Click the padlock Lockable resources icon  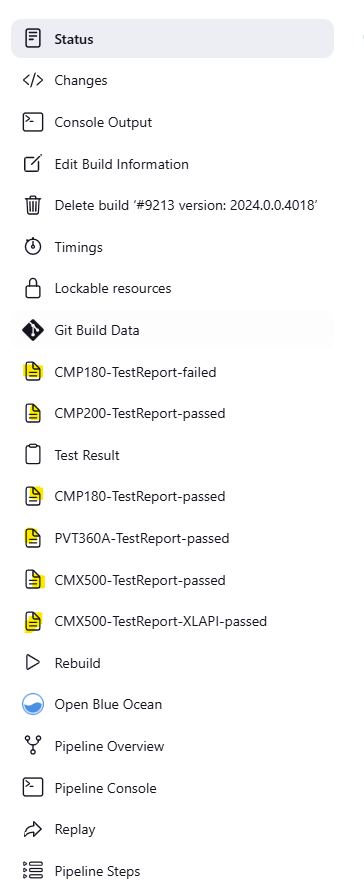[x=33, y=288]
